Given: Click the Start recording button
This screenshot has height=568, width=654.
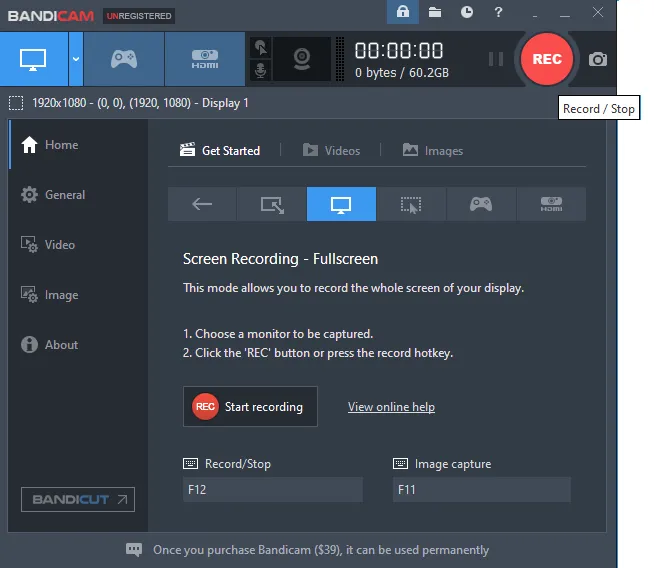Looking at the screenshot, I should [x=250, y=407].
